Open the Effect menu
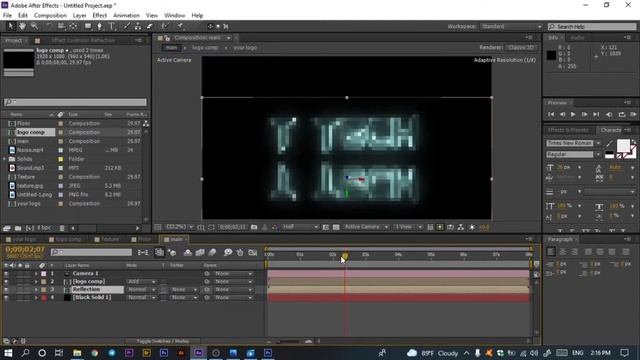640x360 pixels. pyautogui.click(x=100, y=16)
